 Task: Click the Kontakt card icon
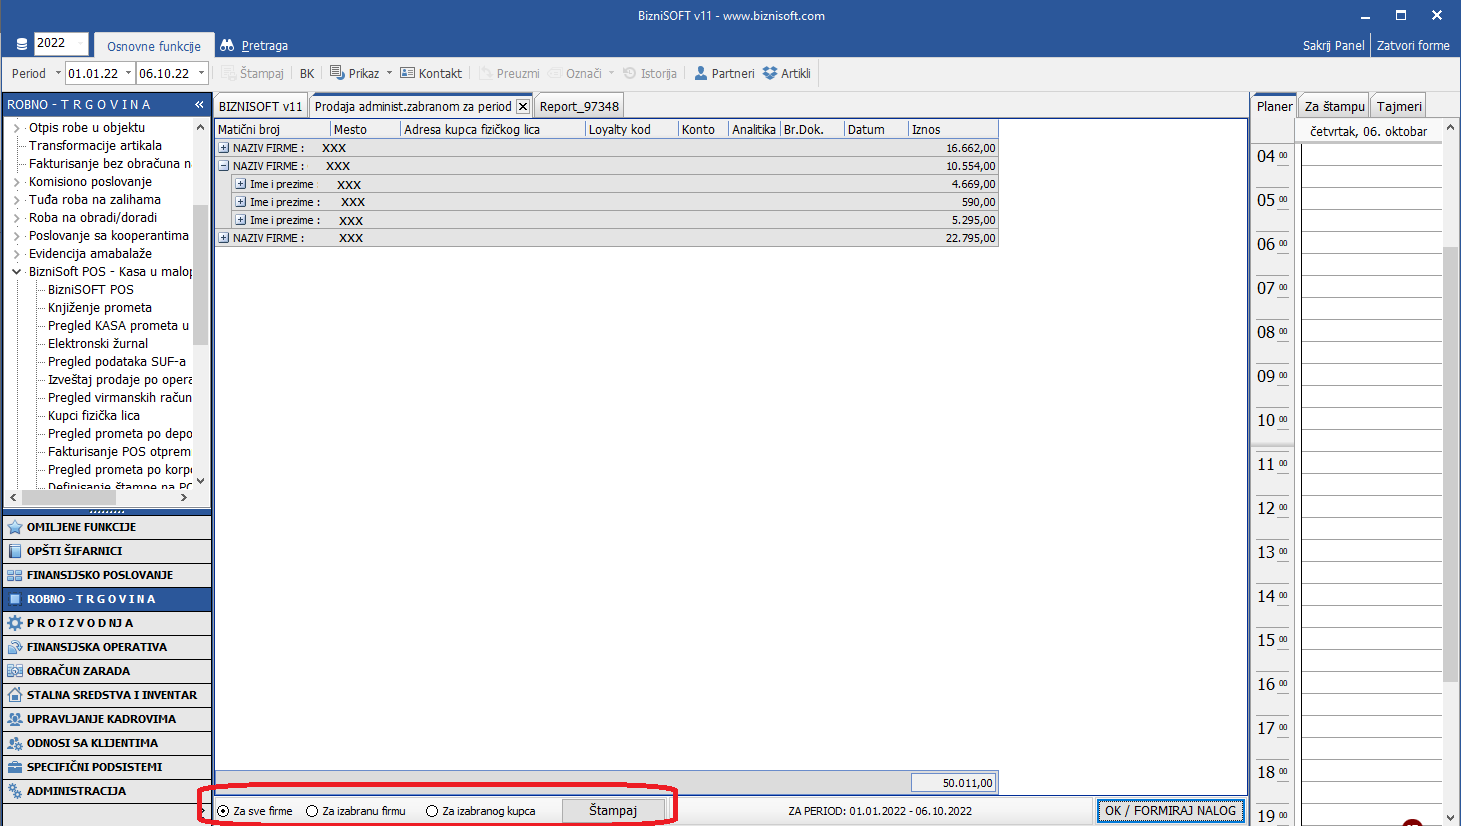point(407,73)
